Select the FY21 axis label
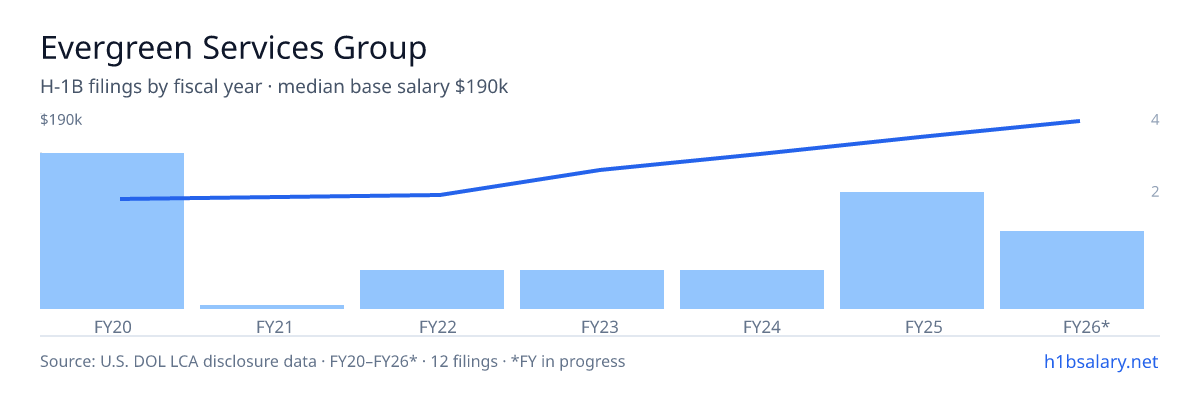Image resolution: width=1200 pixels, height=400 pixels. pyautogui.click(x=272, y=326)
